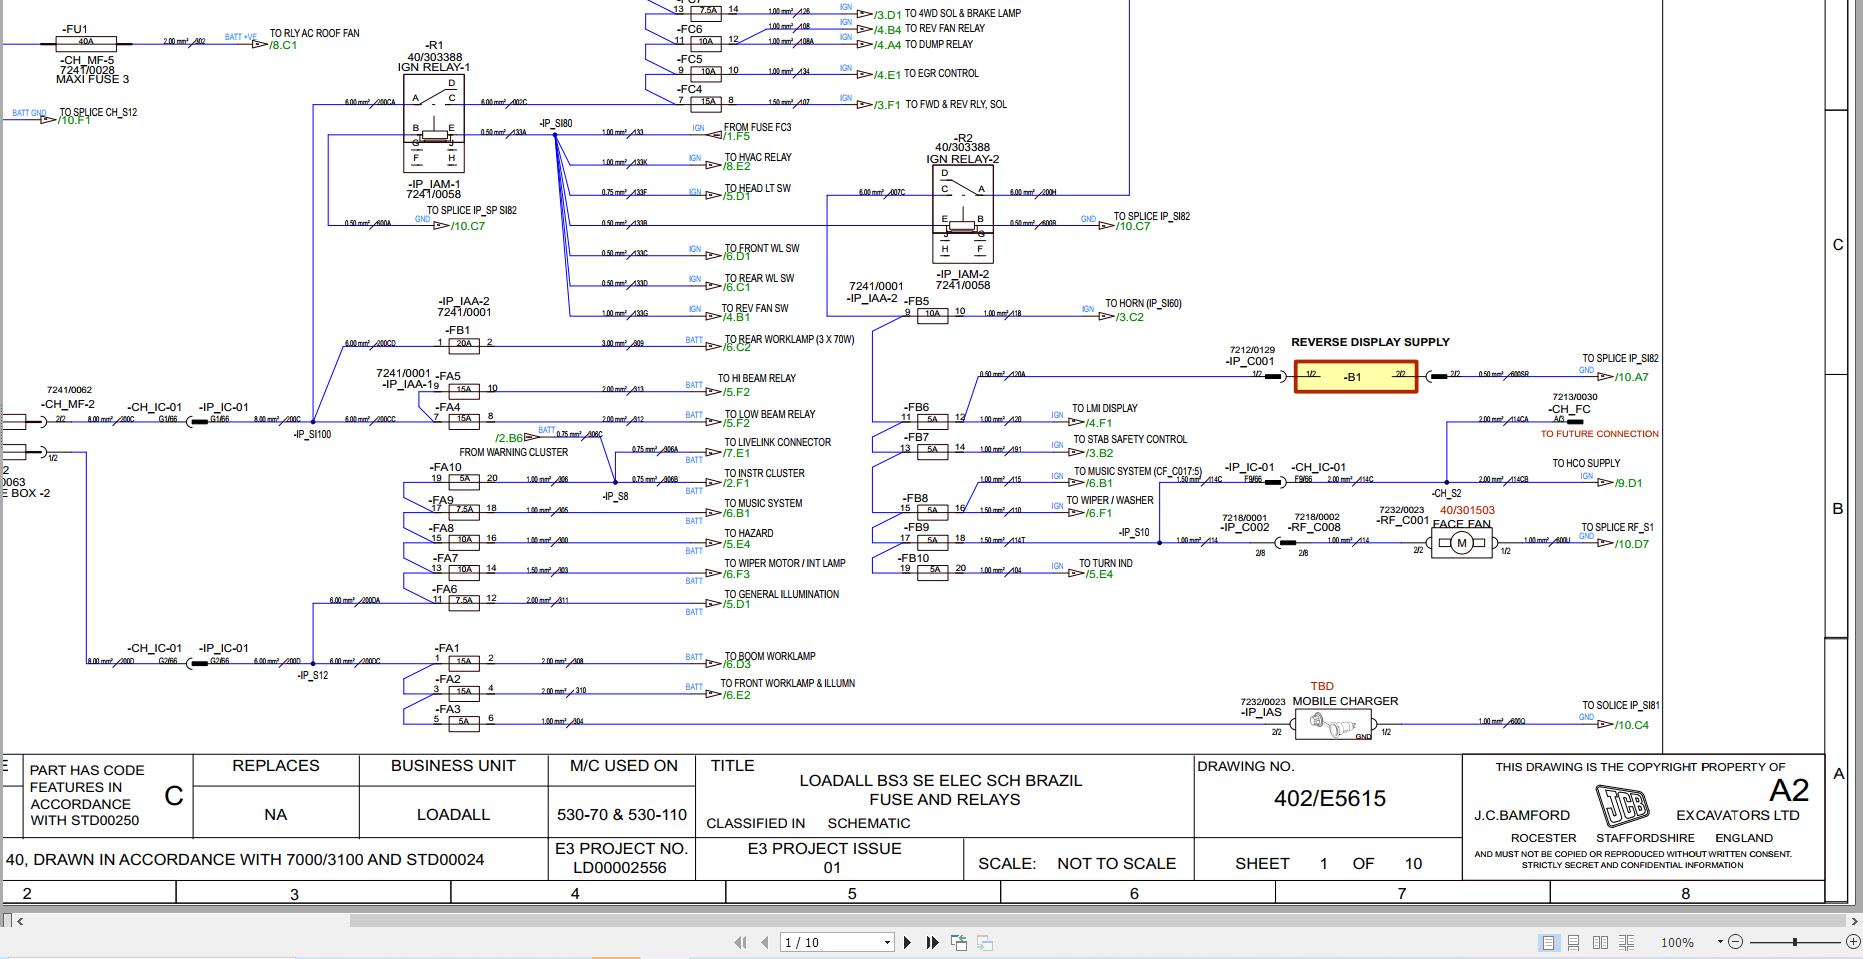
Task: Open the page number dropdown
Action: [887, 942]
